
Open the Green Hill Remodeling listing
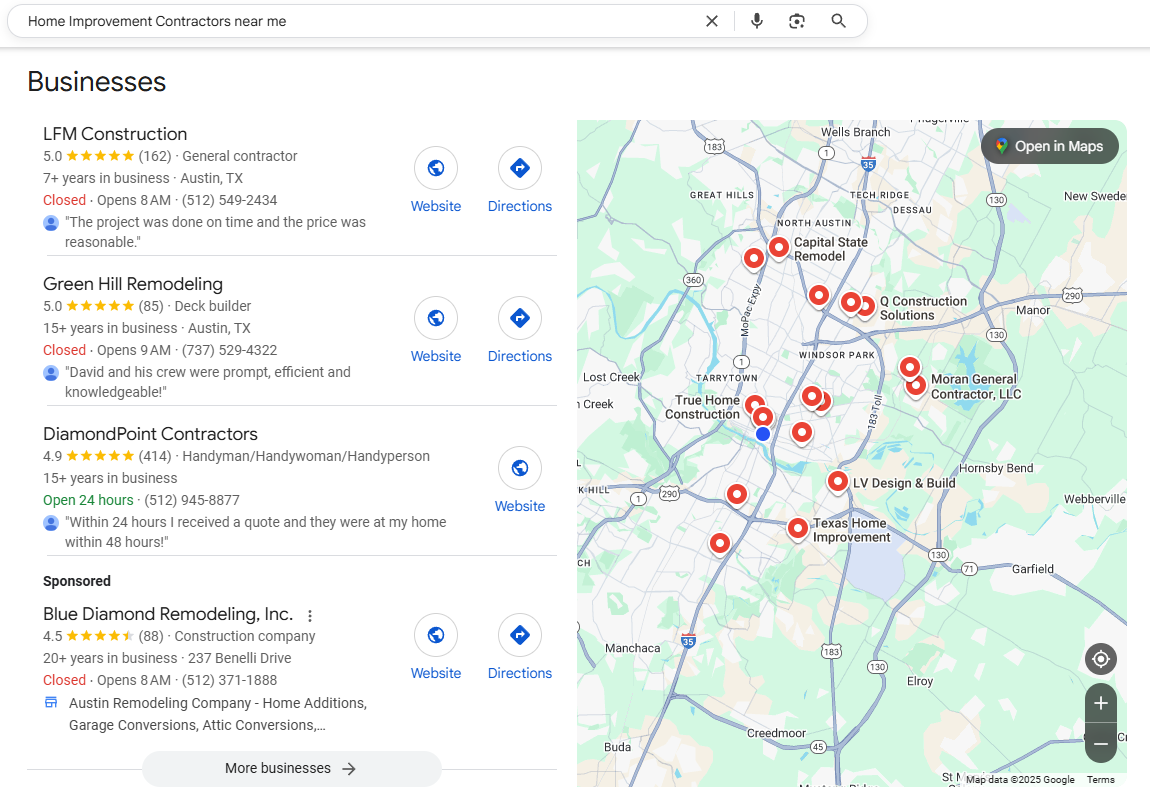click(133, 284)
